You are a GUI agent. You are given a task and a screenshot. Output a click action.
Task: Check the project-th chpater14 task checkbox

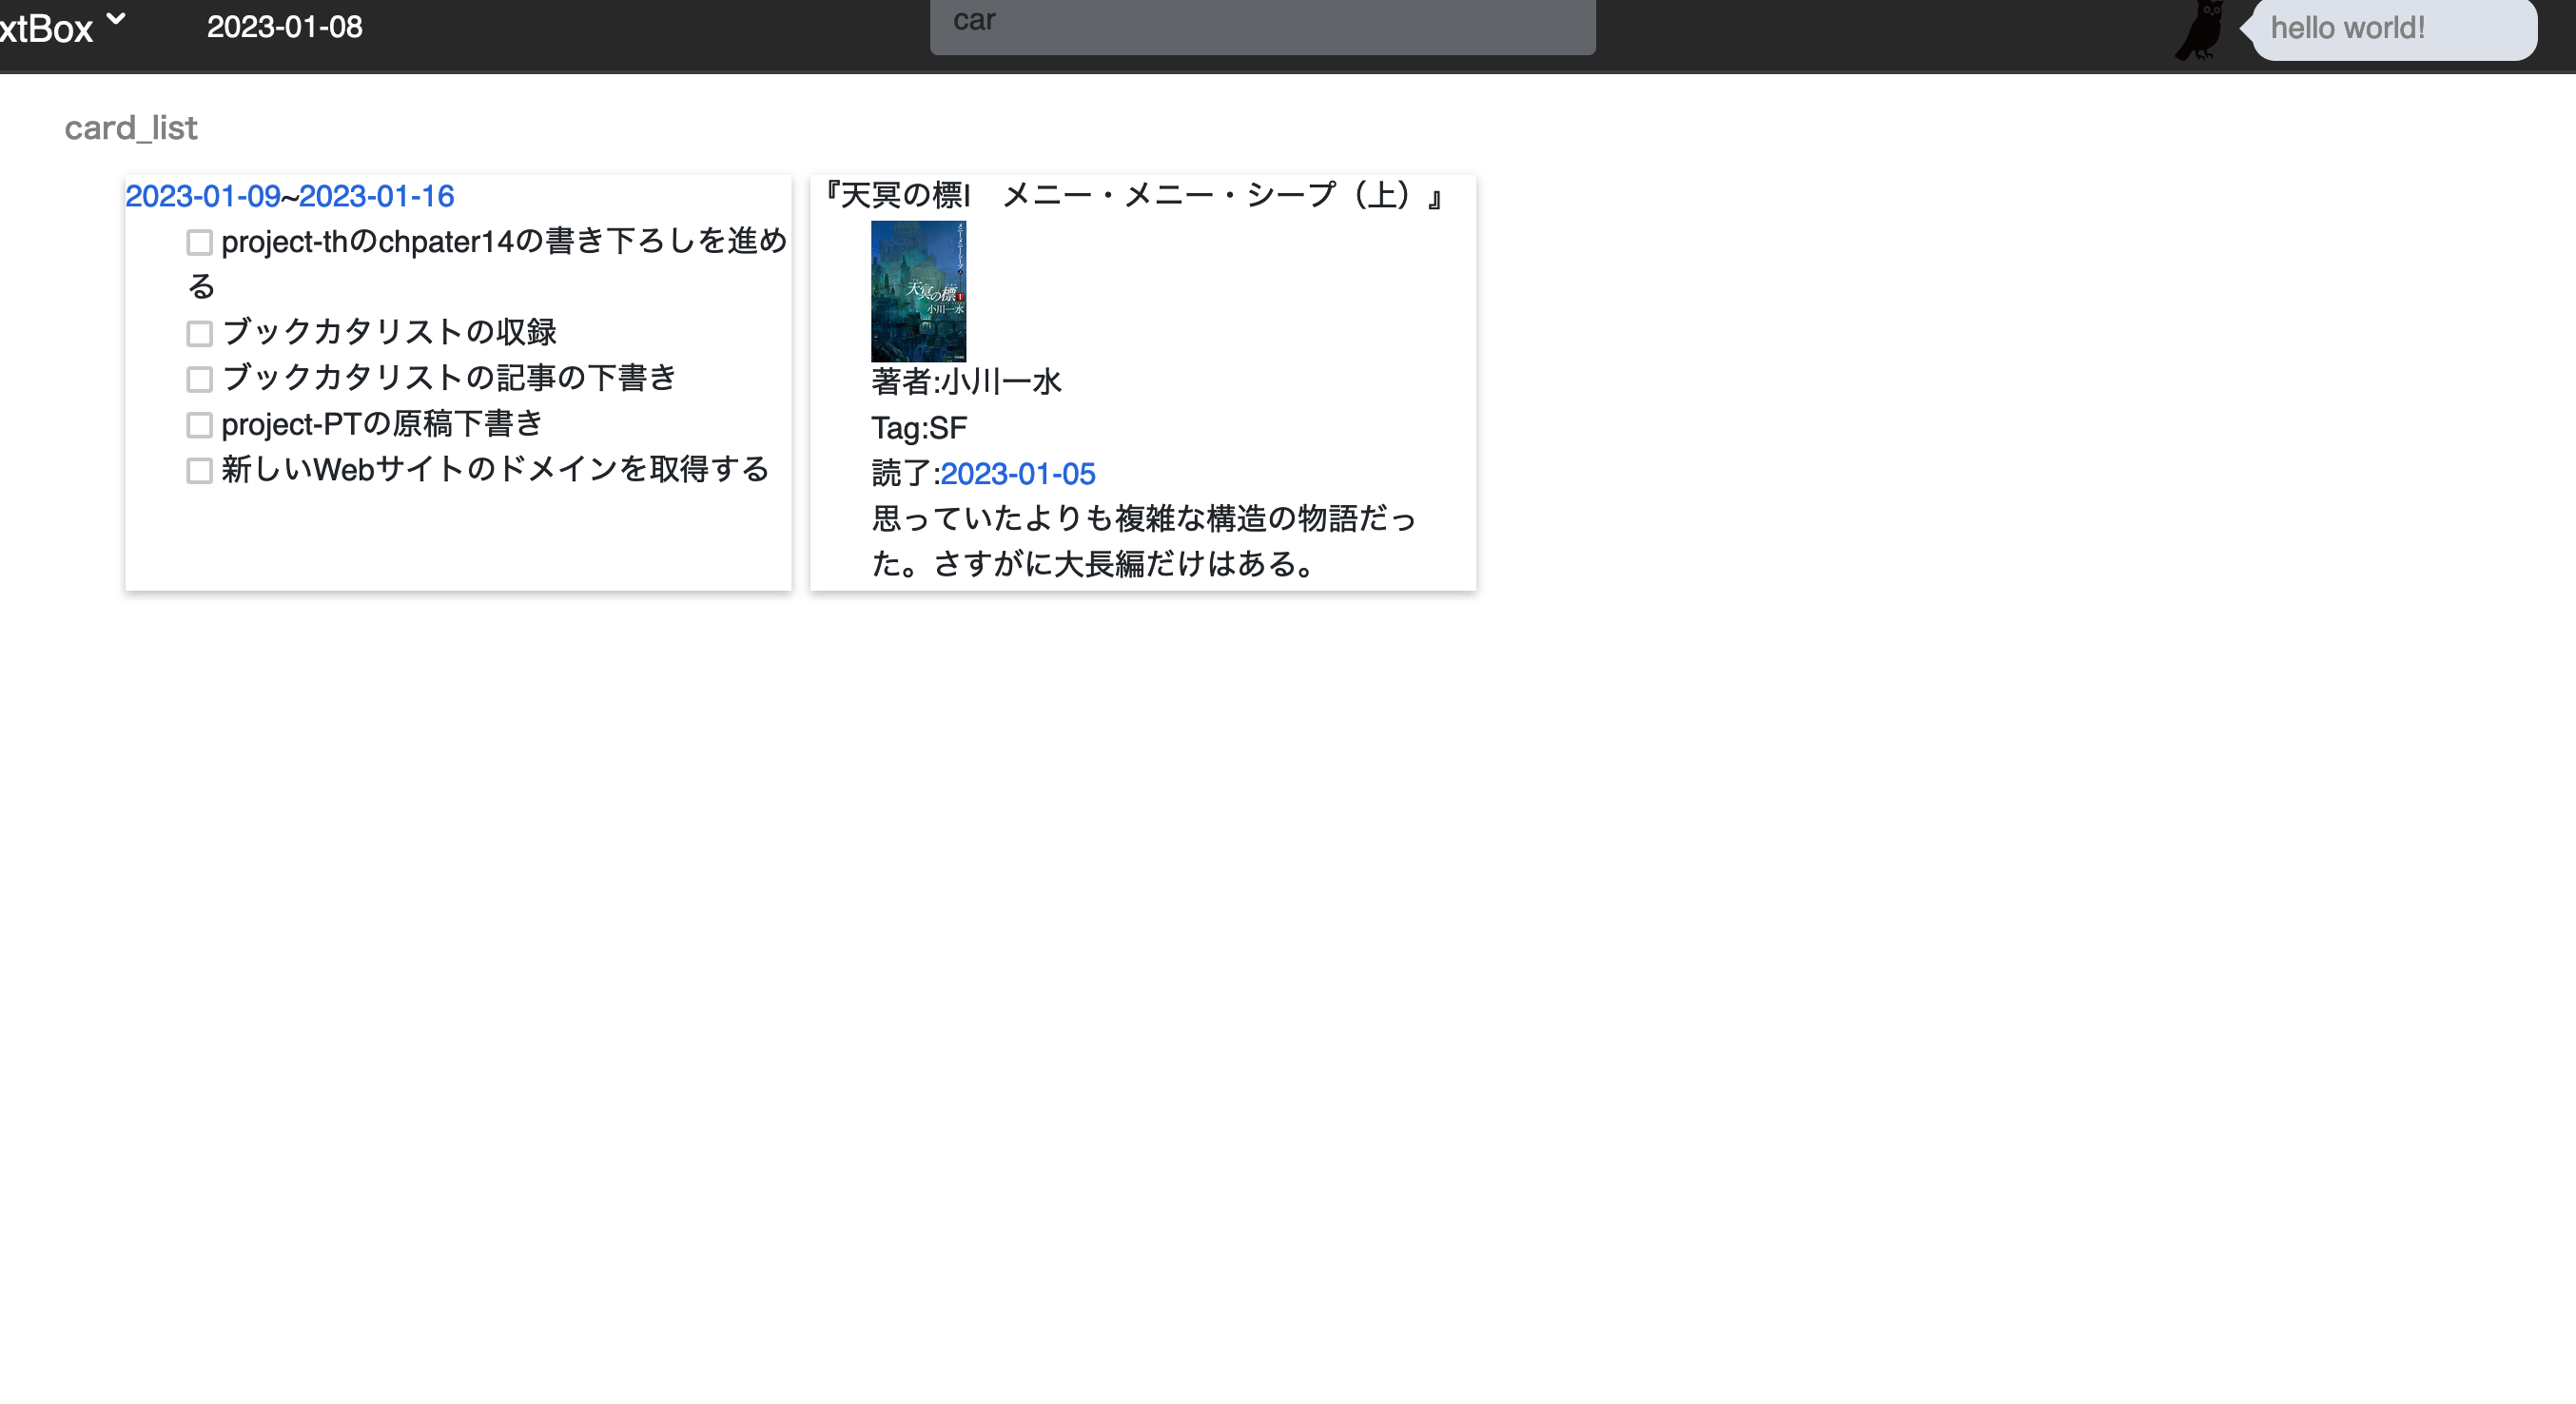tap(199, 242)
